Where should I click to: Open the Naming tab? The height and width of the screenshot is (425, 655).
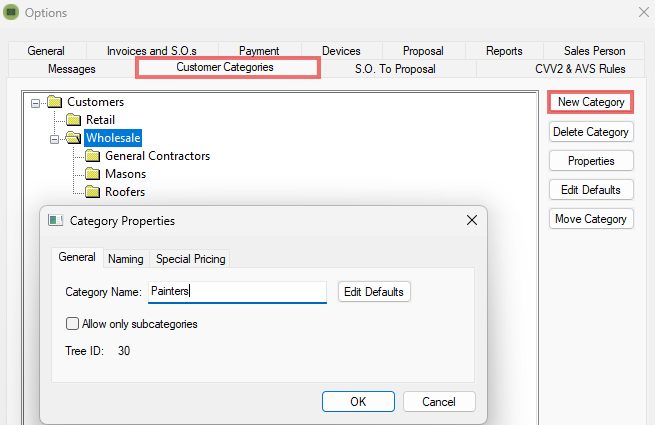click(x=126, y=259)
